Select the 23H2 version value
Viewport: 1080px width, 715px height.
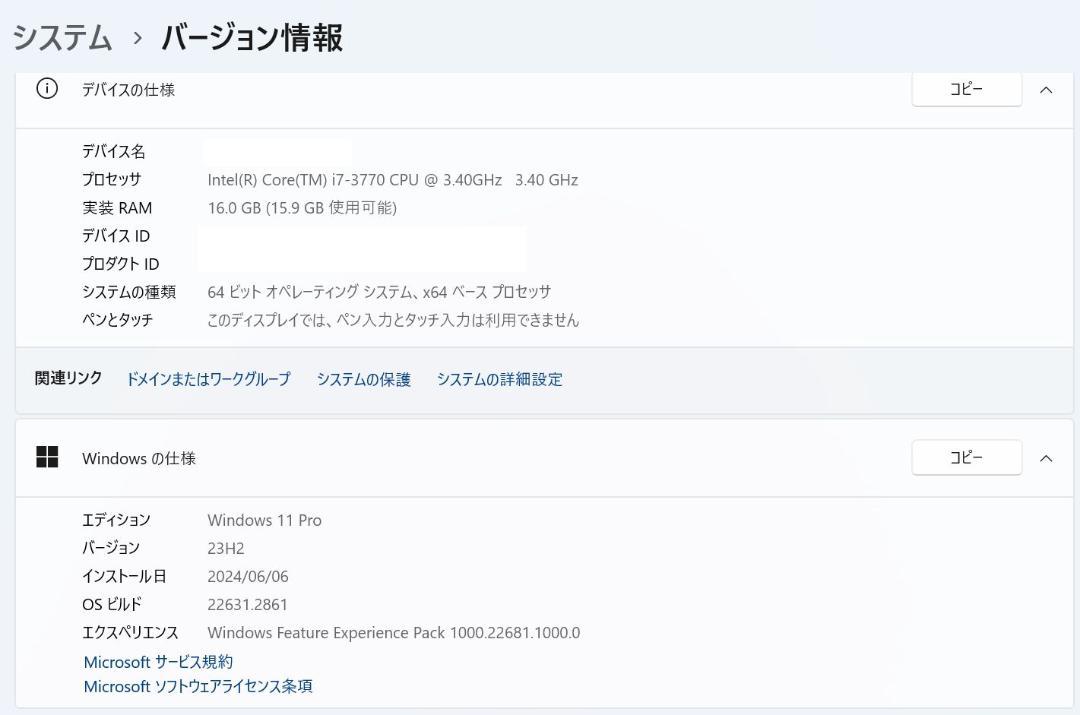coord(226,548)
